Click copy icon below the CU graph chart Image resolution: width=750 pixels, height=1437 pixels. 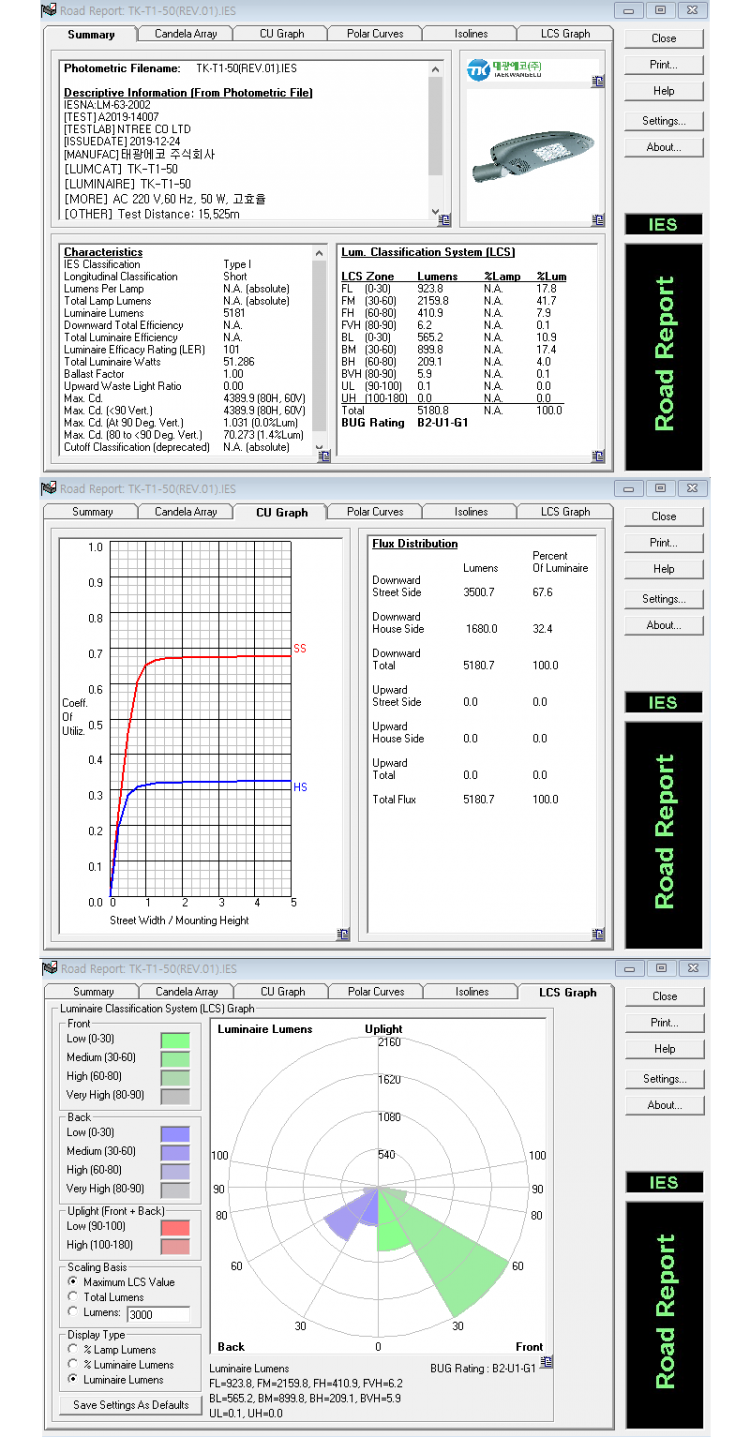point(344,934)
